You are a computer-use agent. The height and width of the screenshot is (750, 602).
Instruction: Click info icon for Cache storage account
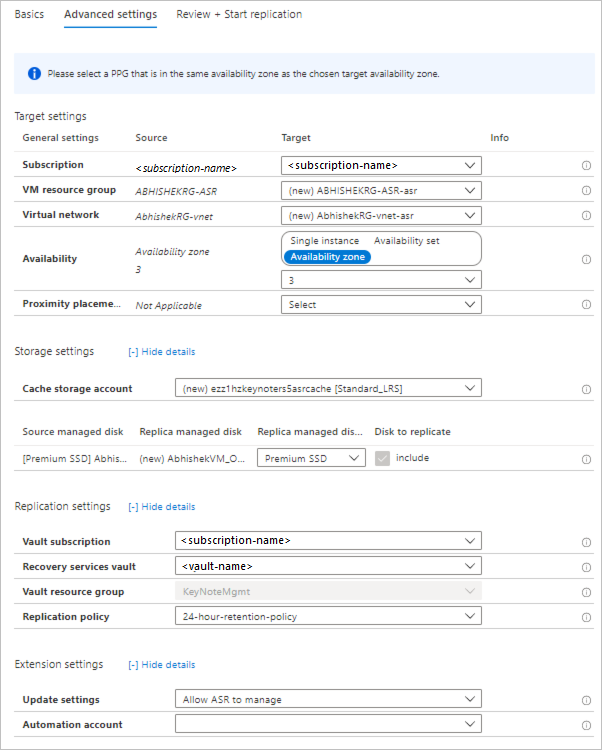point(586,389)
